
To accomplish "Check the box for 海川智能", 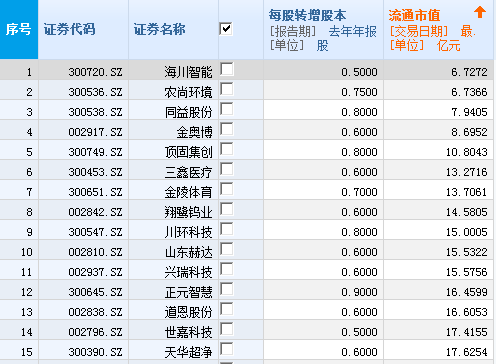I will [x=227, y=69].
